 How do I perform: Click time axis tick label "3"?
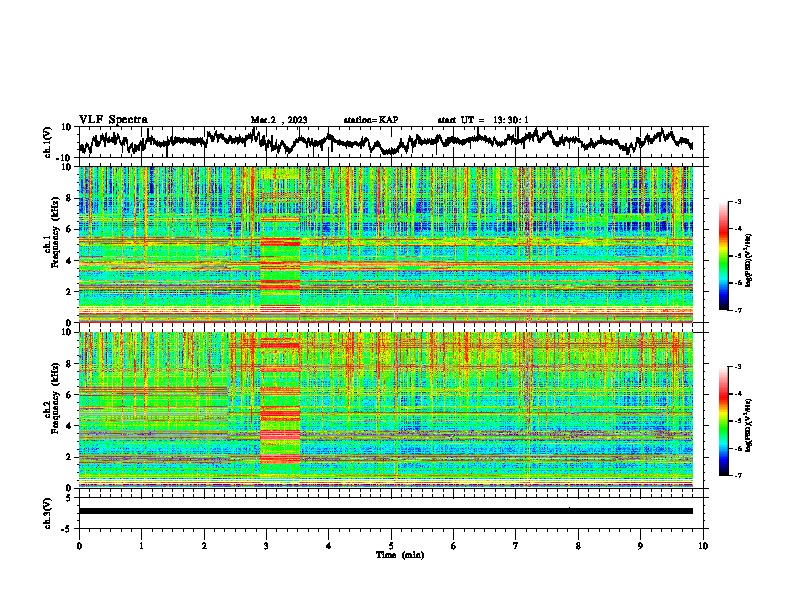[x=266, y=546]
